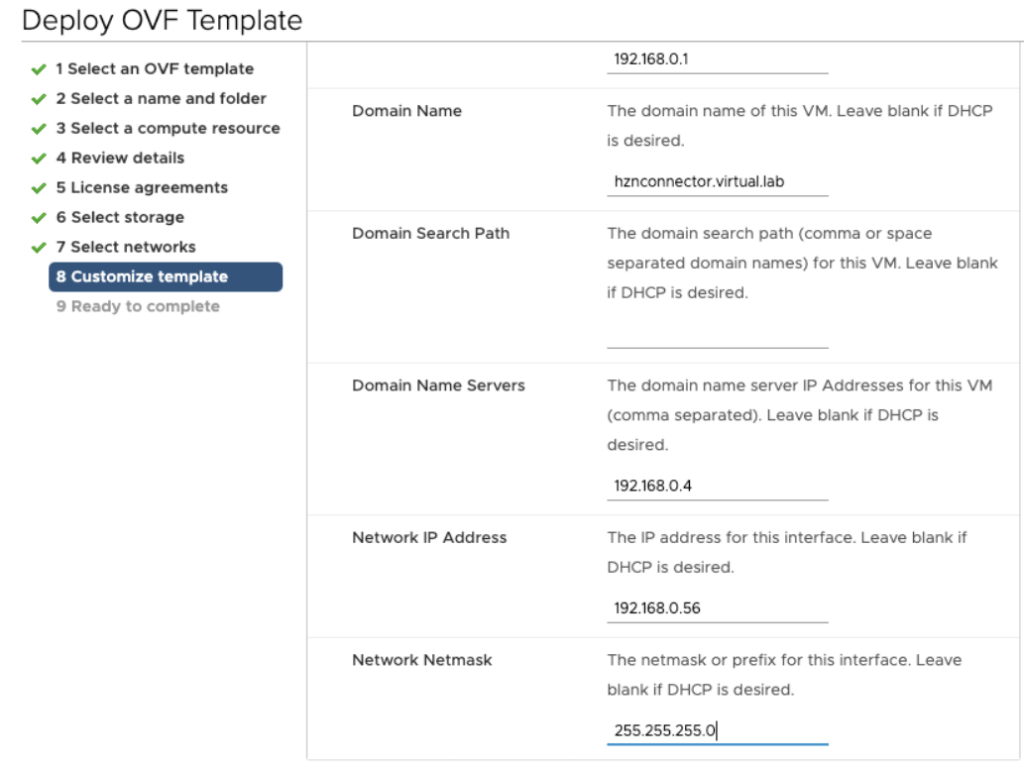
Task: Click the Domain Name Servers input field
Action: click(717, 487)
